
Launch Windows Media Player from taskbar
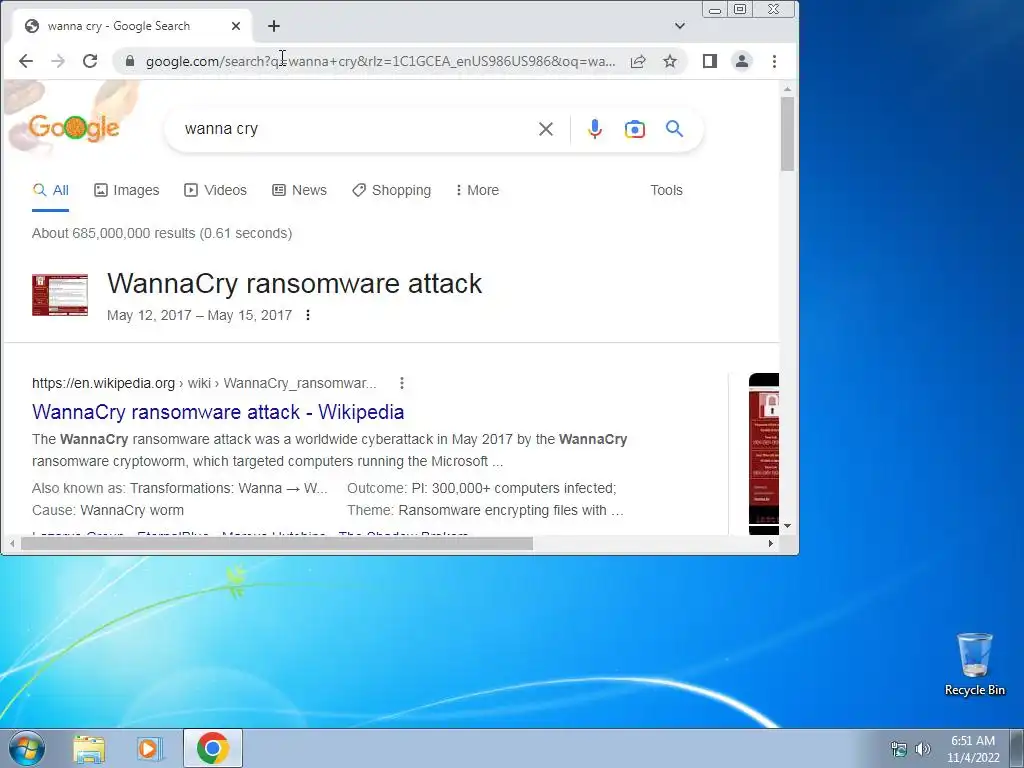point(150,748)
